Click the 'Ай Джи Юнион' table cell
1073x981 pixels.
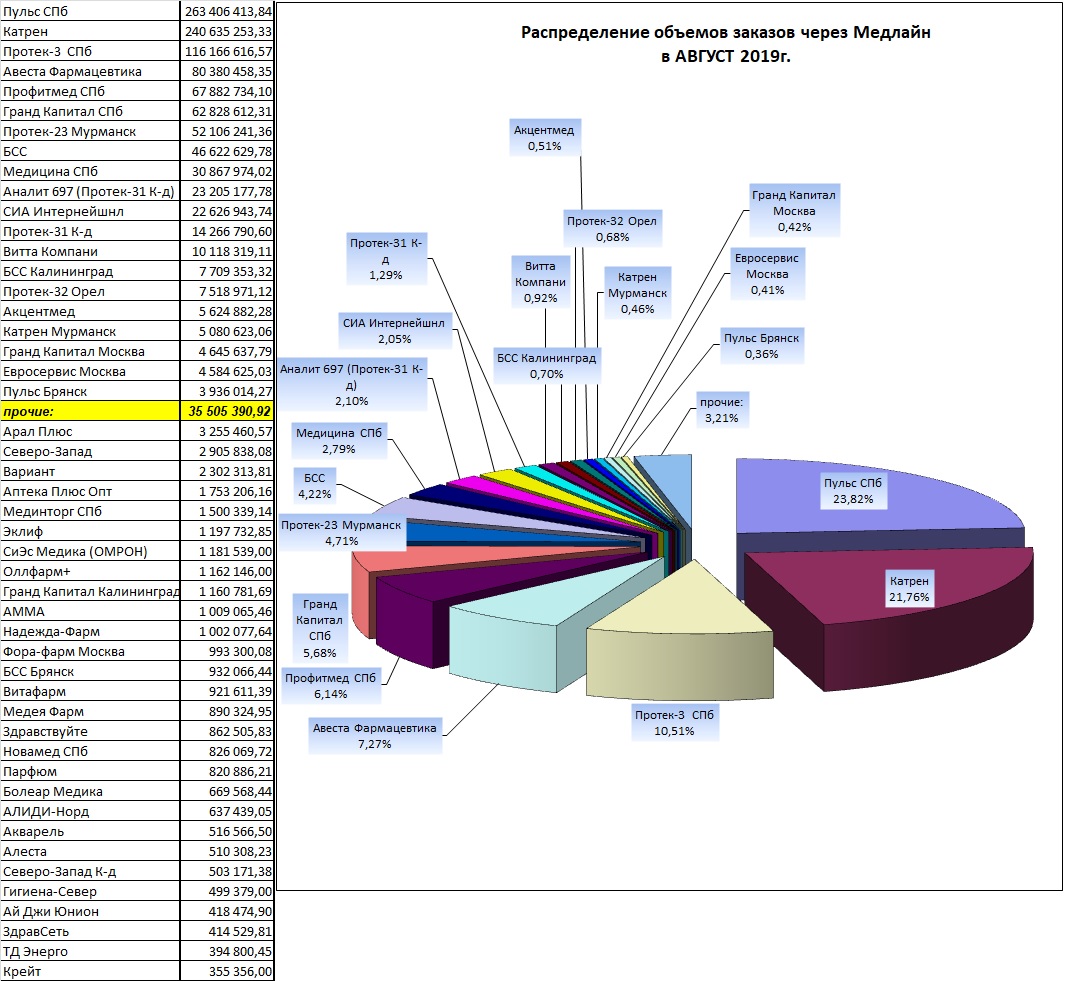click(90, 911)
